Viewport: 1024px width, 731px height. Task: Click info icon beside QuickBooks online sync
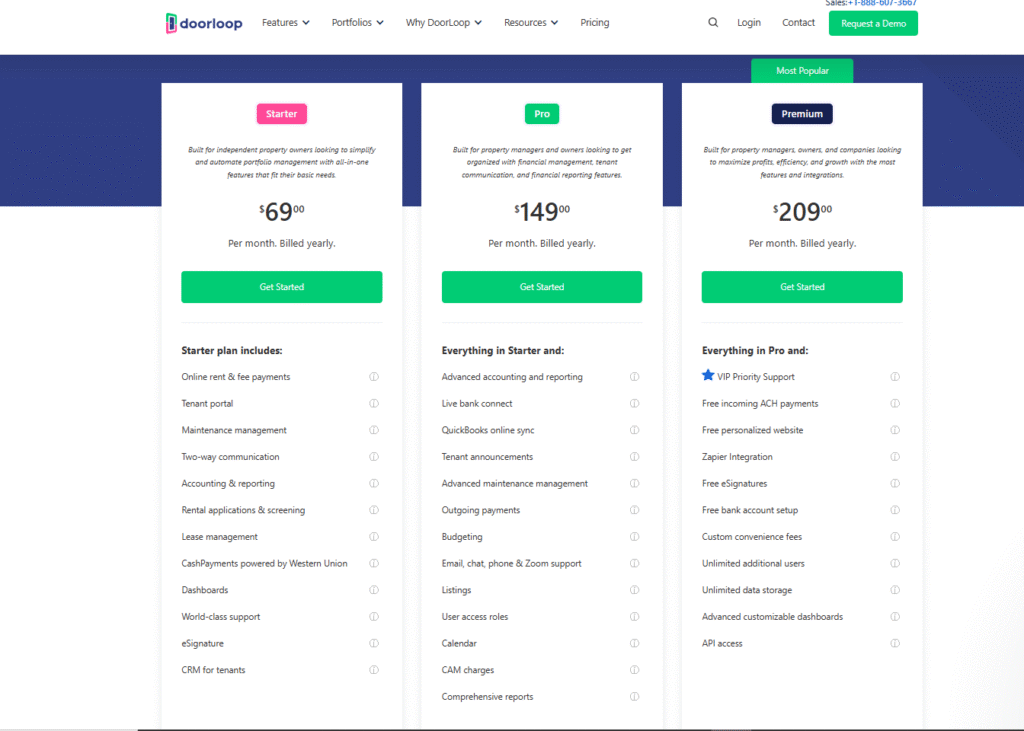pyautogui.click(x=634, y=430)
